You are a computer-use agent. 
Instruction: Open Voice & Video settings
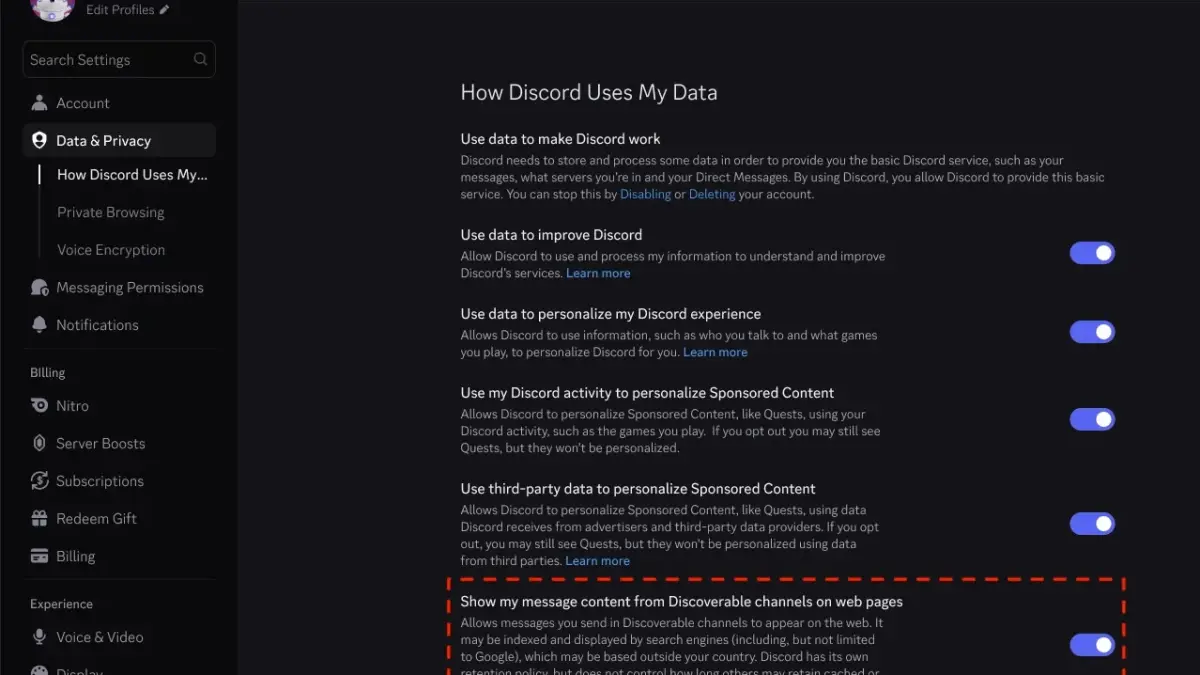119,637
